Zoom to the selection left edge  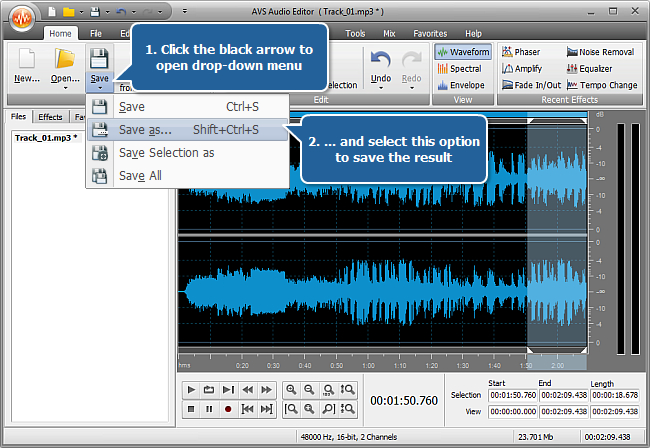[x=291, y=409]
